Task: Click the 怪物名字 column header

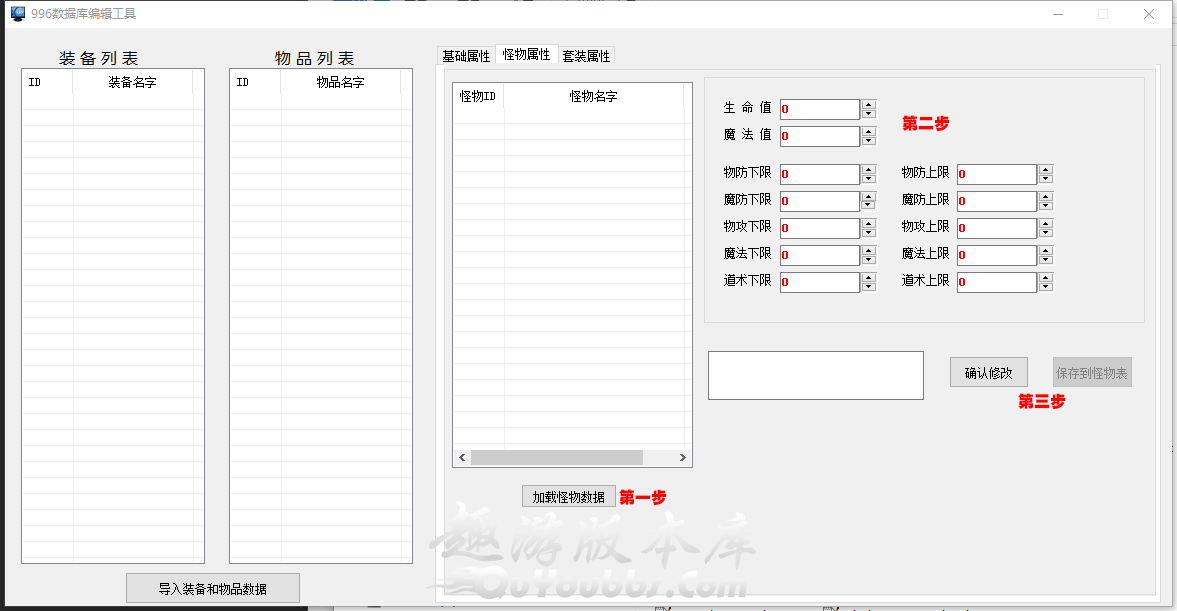Action: [594, 96]
